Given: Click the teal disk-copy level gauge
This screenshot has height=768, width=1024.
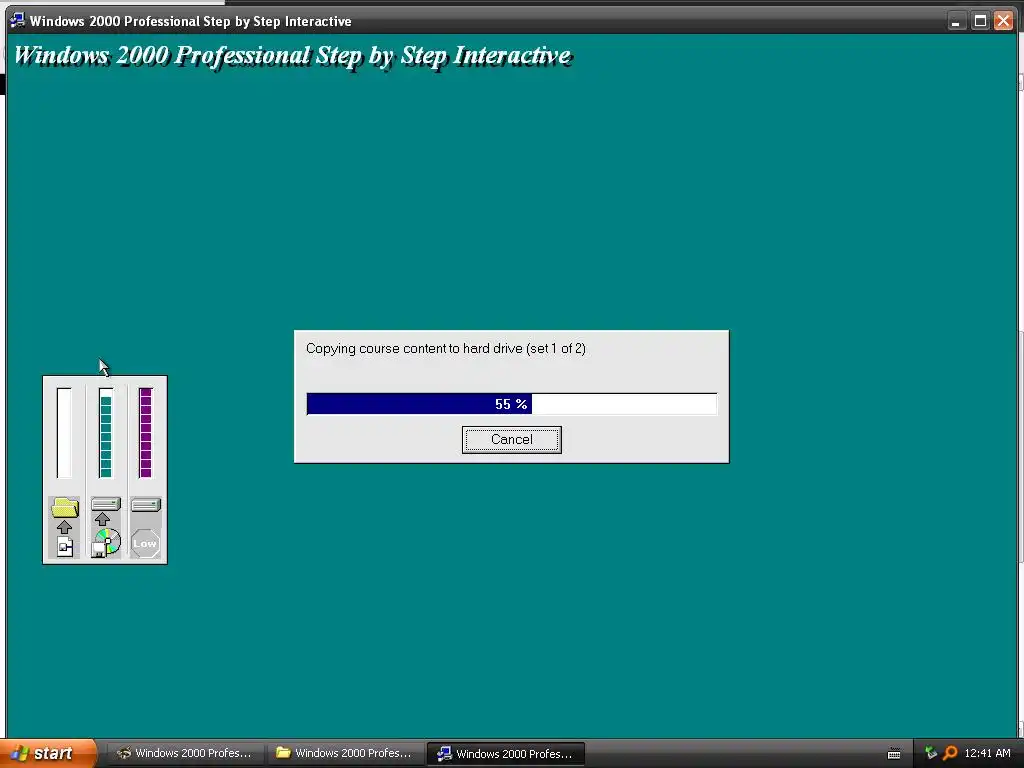Looking at the screenshot, I should tap(105, 433).
